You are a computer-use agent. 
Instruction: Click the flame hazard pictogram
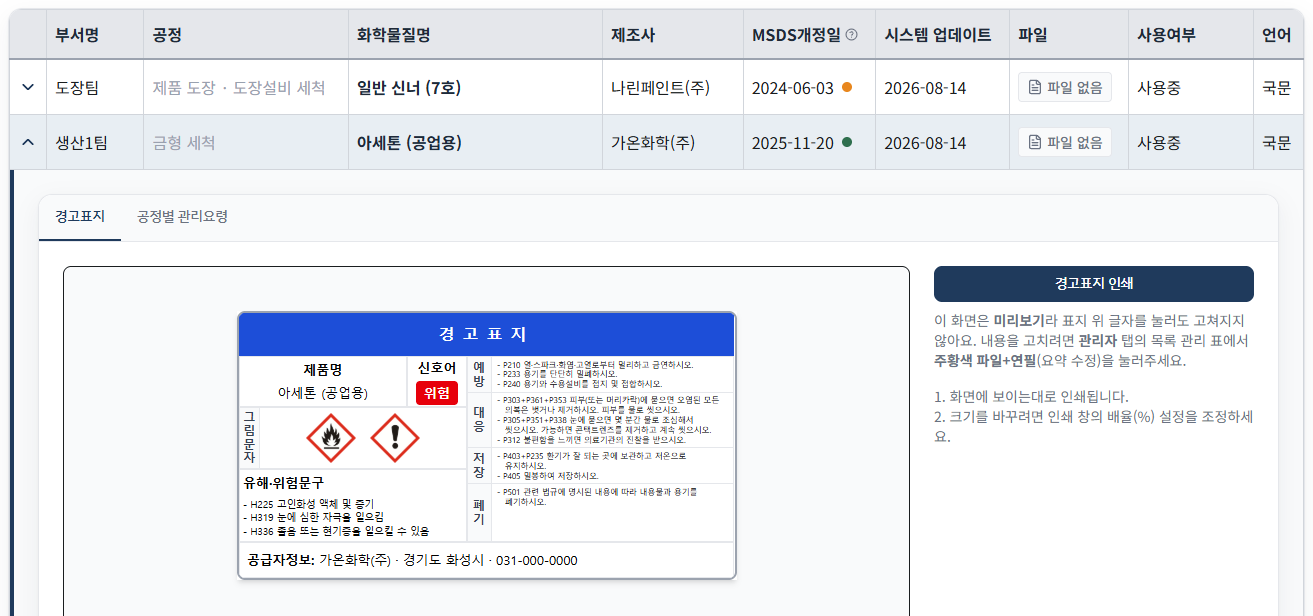pos(331,437)
